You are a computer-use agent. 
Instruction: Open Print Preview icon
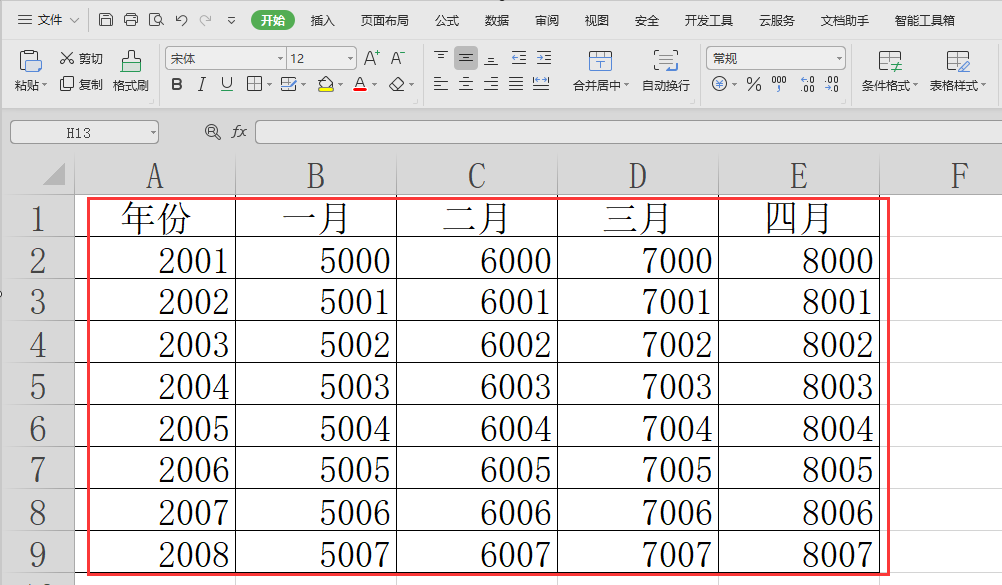tap(156, 20)
